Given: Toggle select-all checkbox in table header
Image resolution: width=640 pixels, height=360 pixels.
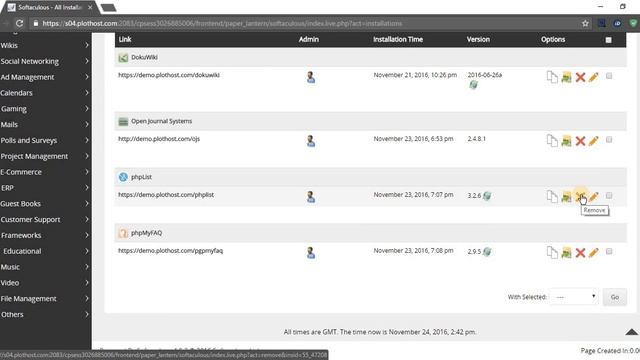Looking at the screenshot, I should point(608,40).
